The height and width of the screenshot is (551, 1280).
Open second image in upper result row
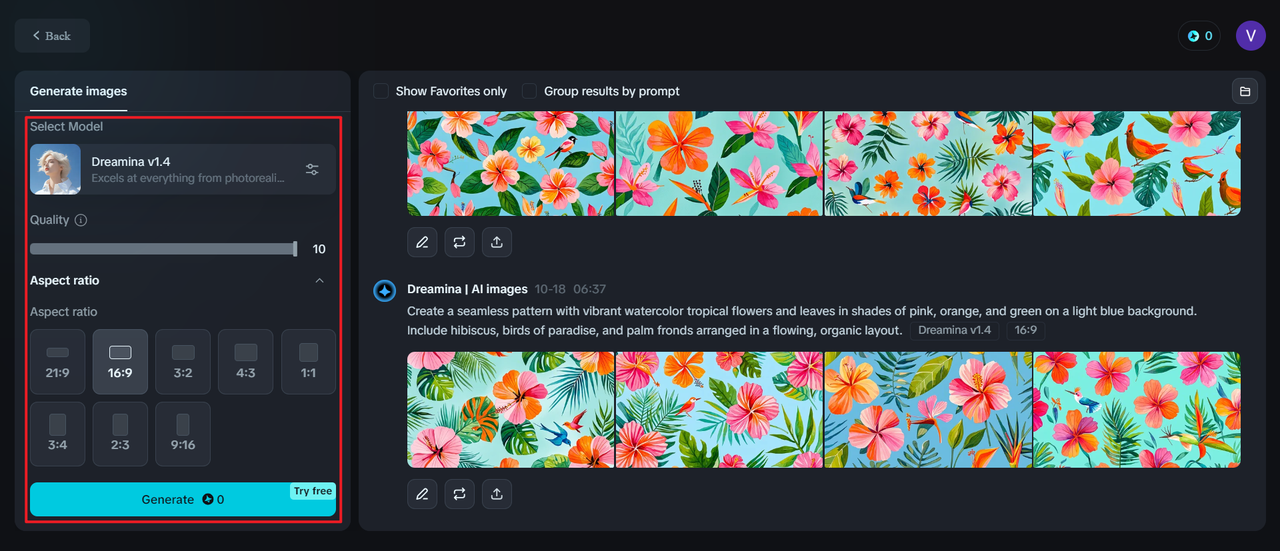coord(719,163)
